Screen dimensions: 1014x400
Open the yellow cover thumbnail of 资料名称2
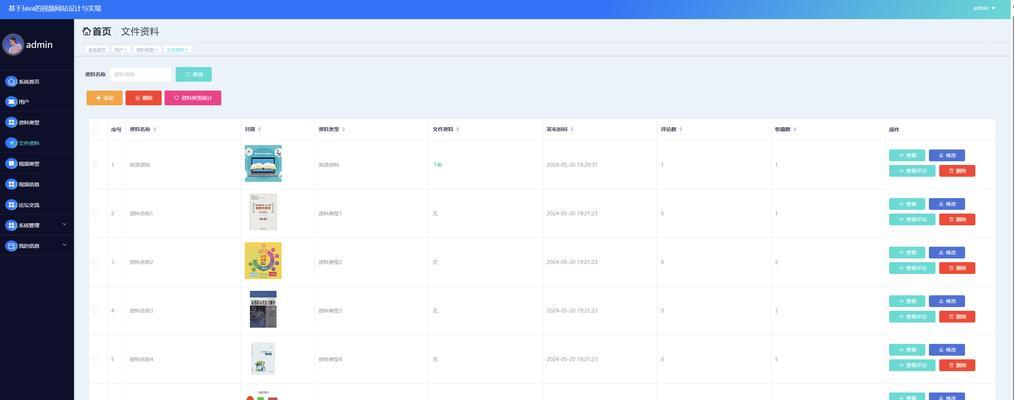click(x=263, y=260)
